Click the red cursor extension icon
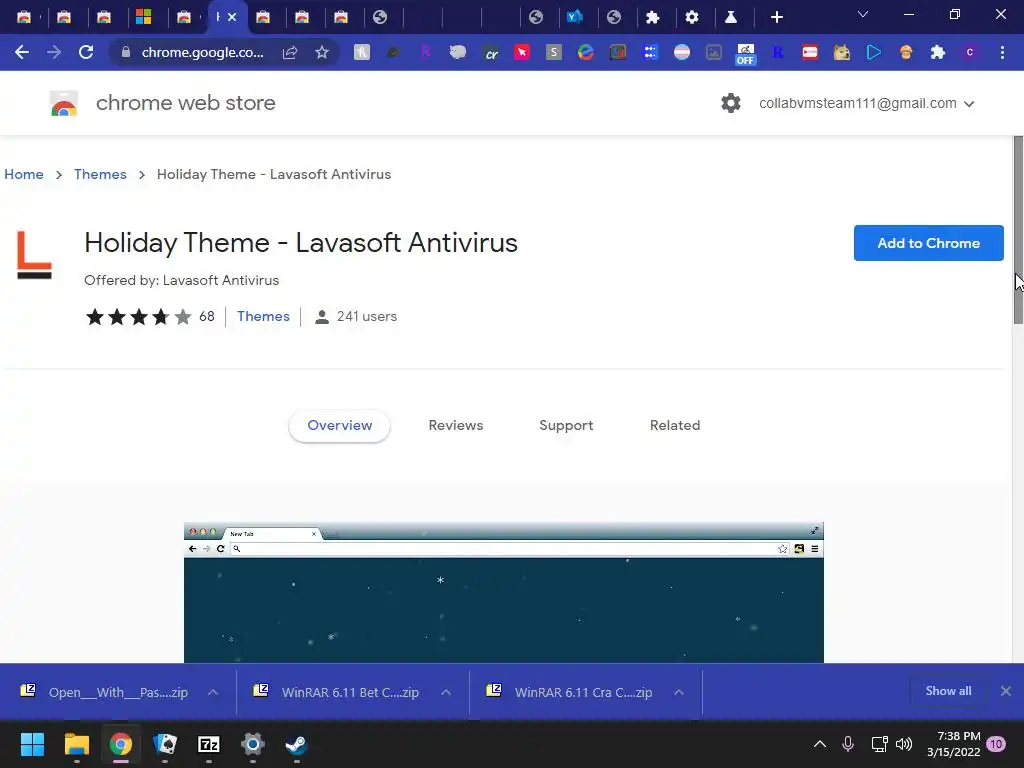This screenshot has width=1024, height=768. [x=522, y=52]
